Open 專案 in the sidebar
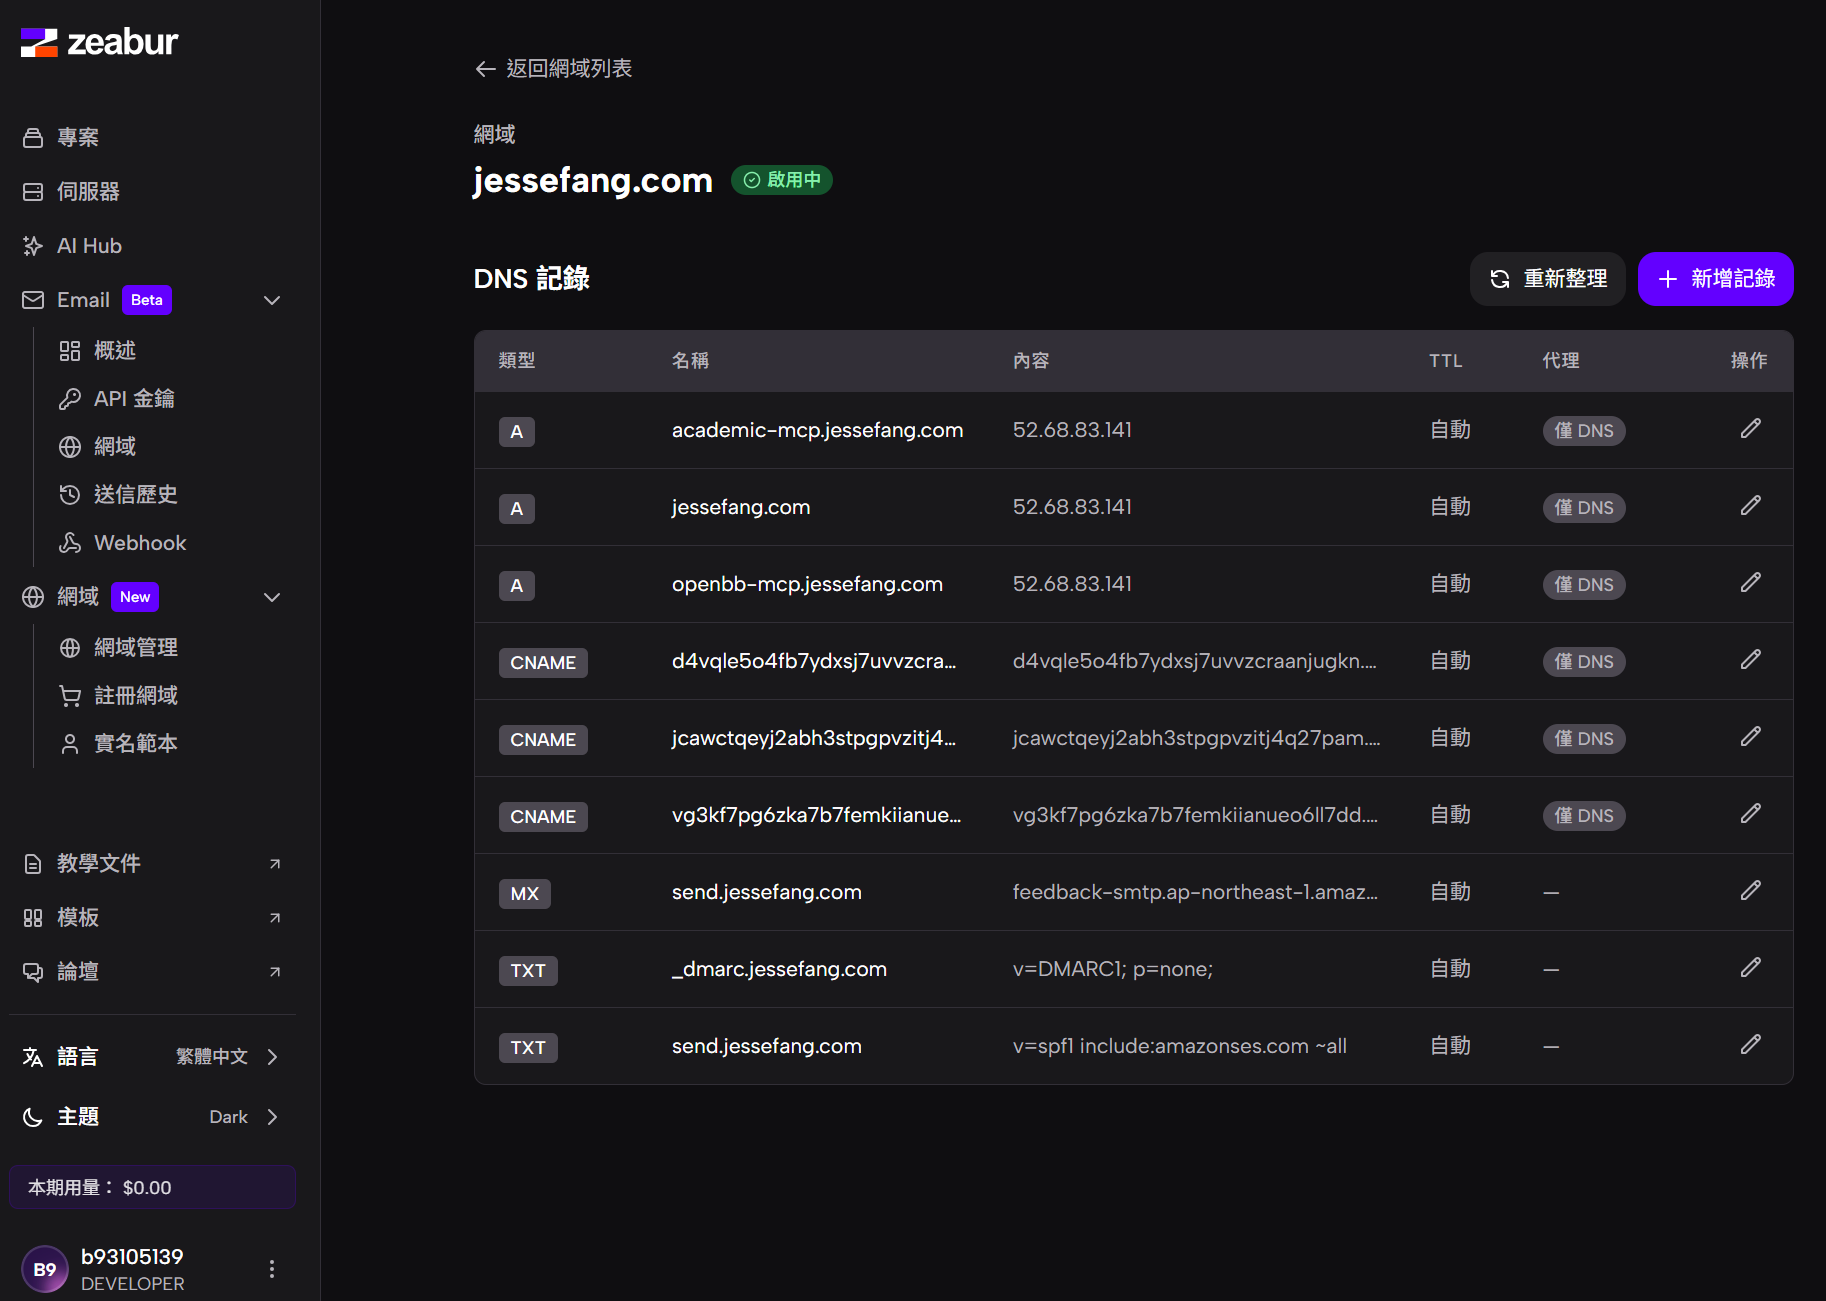 coord(78,137)
